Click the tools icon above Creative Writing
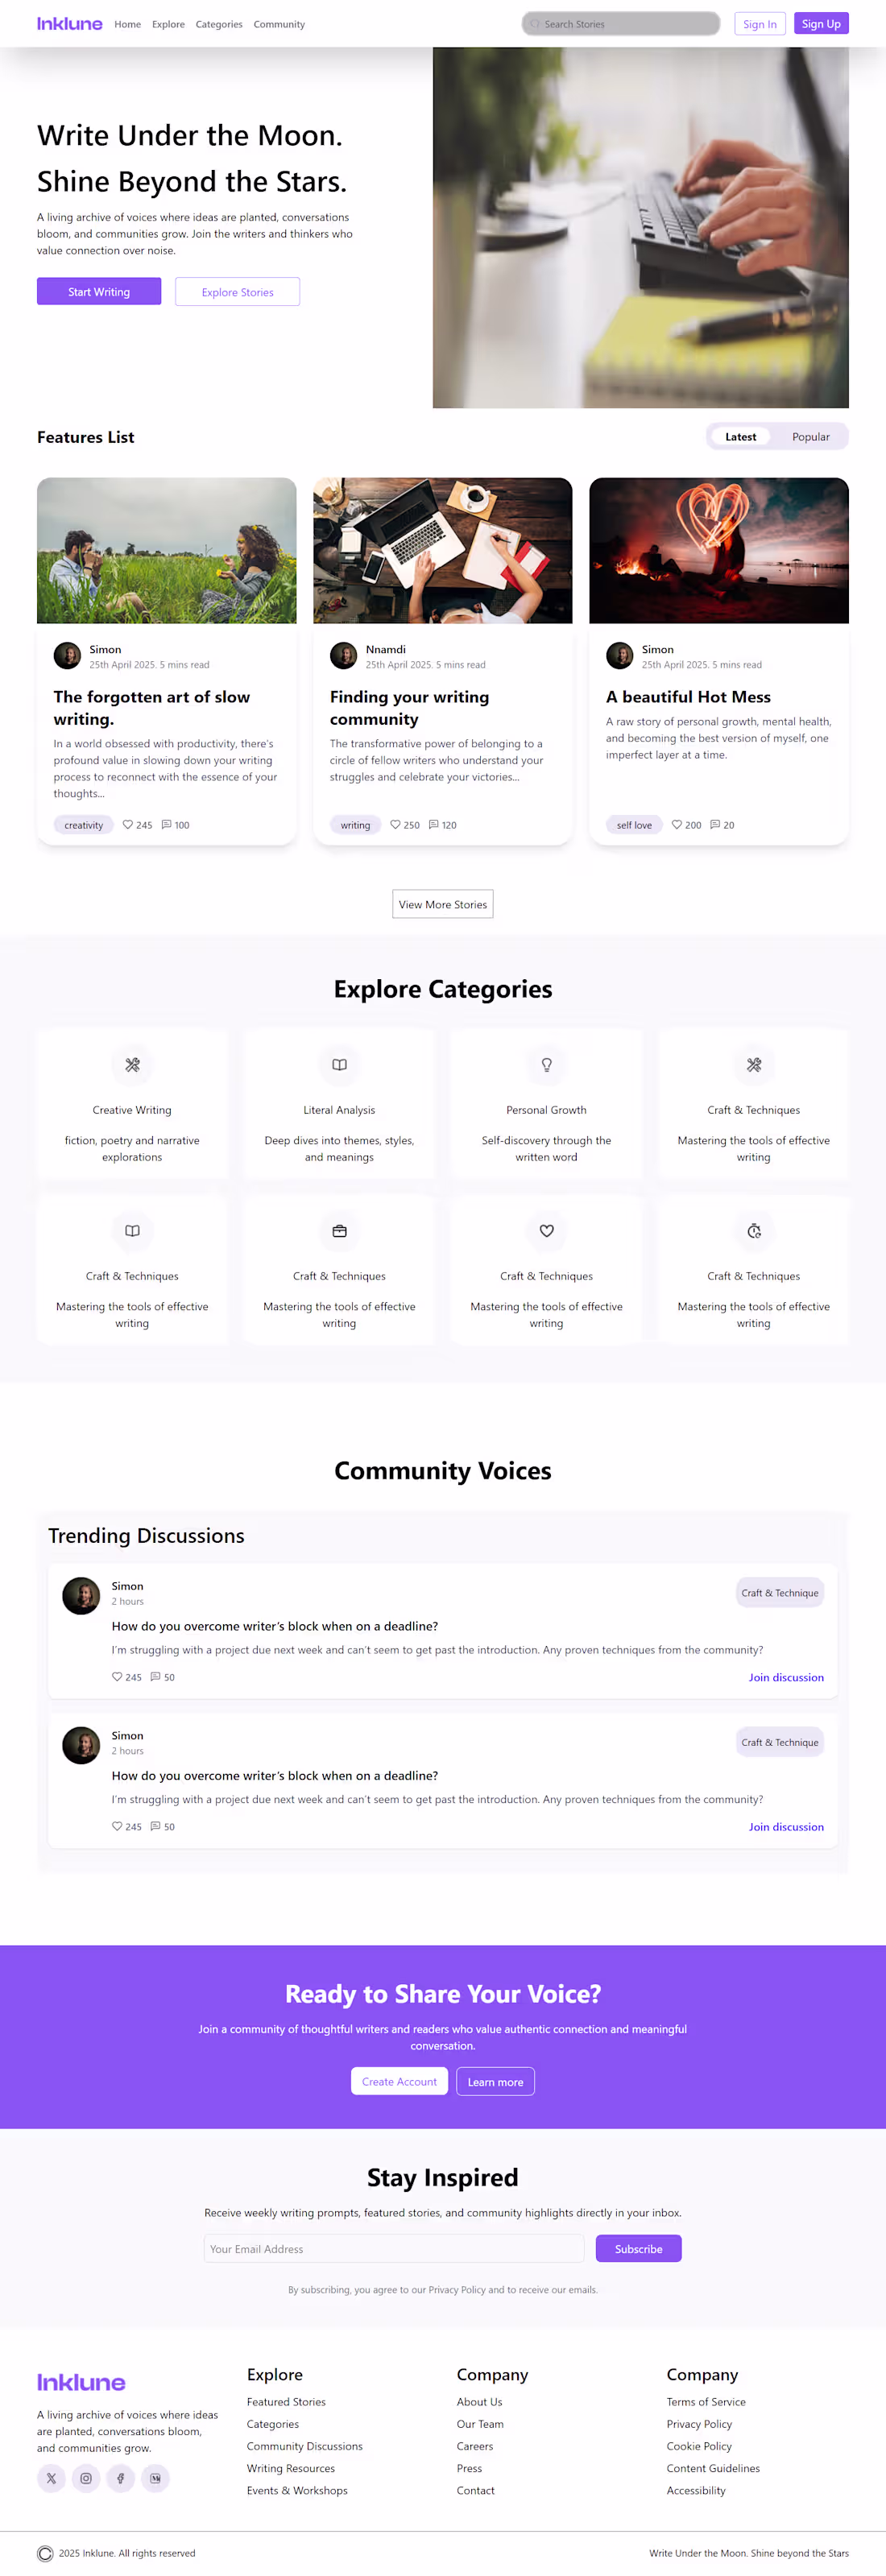886x2576 pixels. [132, 1064]
